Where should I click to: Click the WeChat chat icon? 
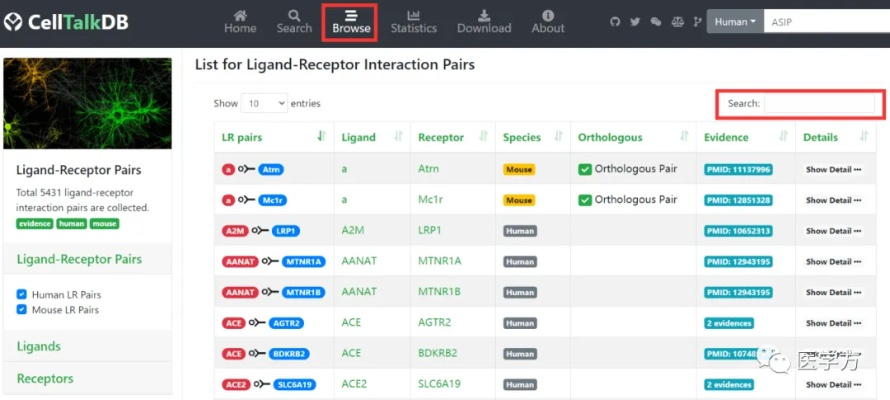(x=656, y=21)
